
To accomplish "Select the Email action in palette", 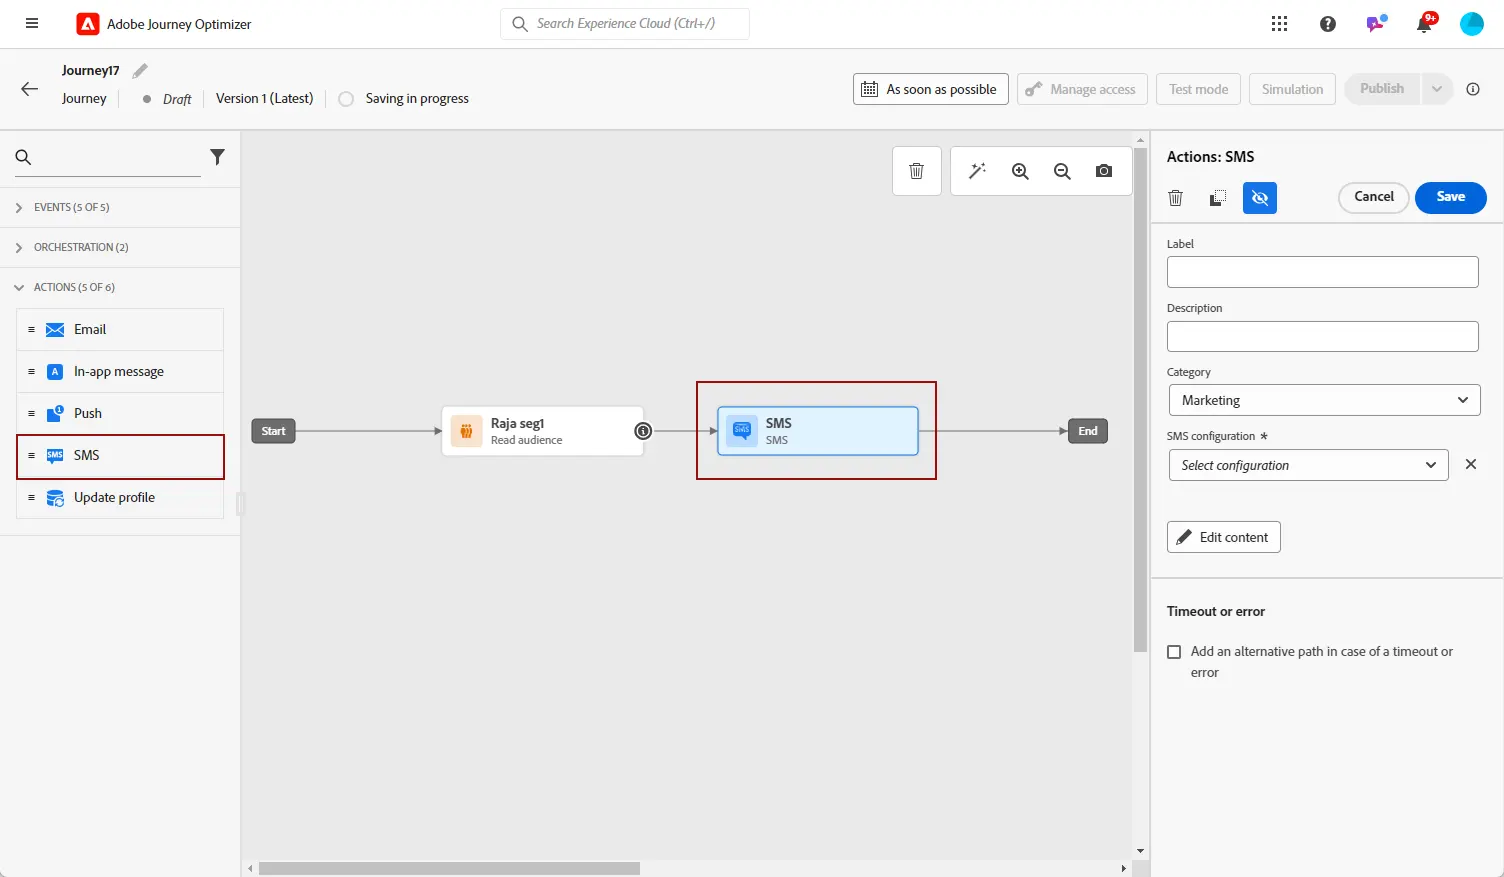I will pos(120,330).
